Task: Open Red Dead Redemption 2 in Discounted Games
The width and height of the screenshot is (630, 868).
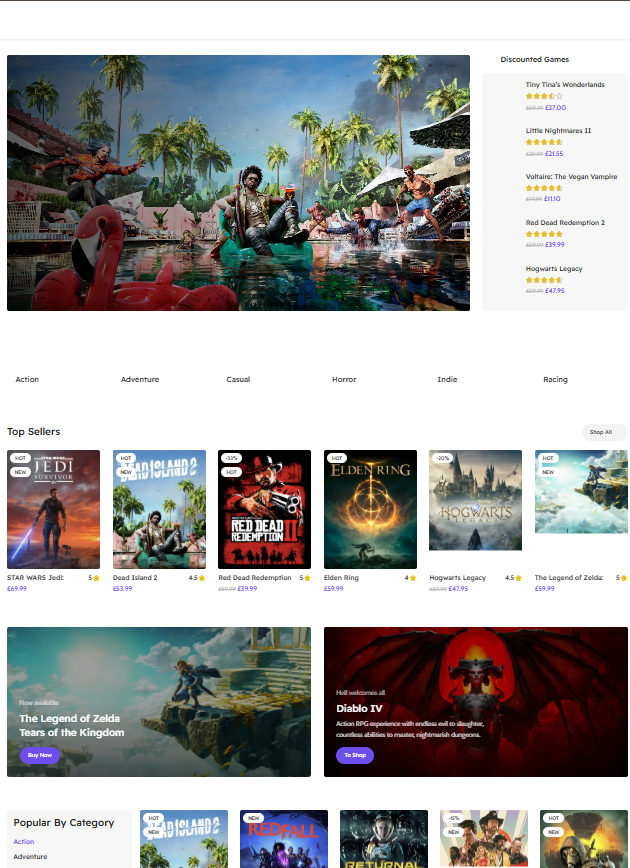Action: click(565, 223)
